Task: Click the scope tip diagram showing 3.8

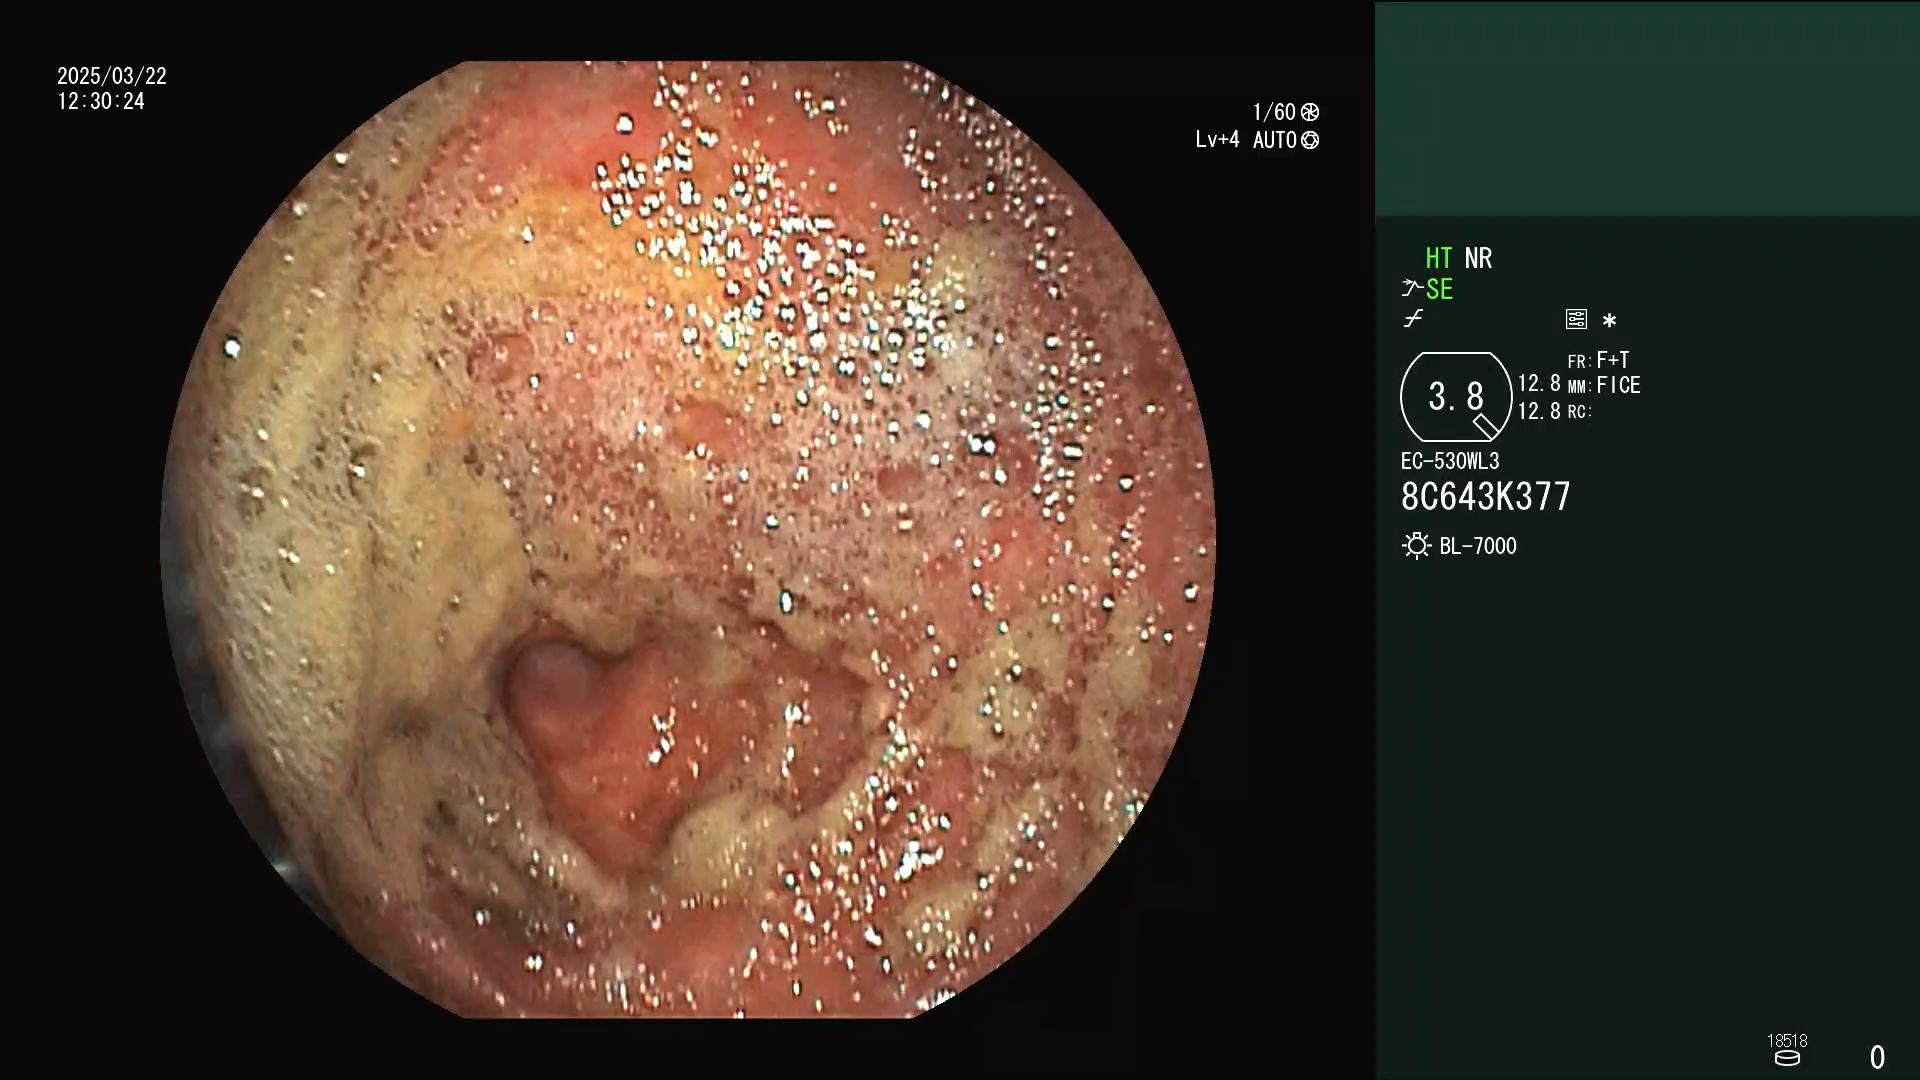Action: point(1456,397)
